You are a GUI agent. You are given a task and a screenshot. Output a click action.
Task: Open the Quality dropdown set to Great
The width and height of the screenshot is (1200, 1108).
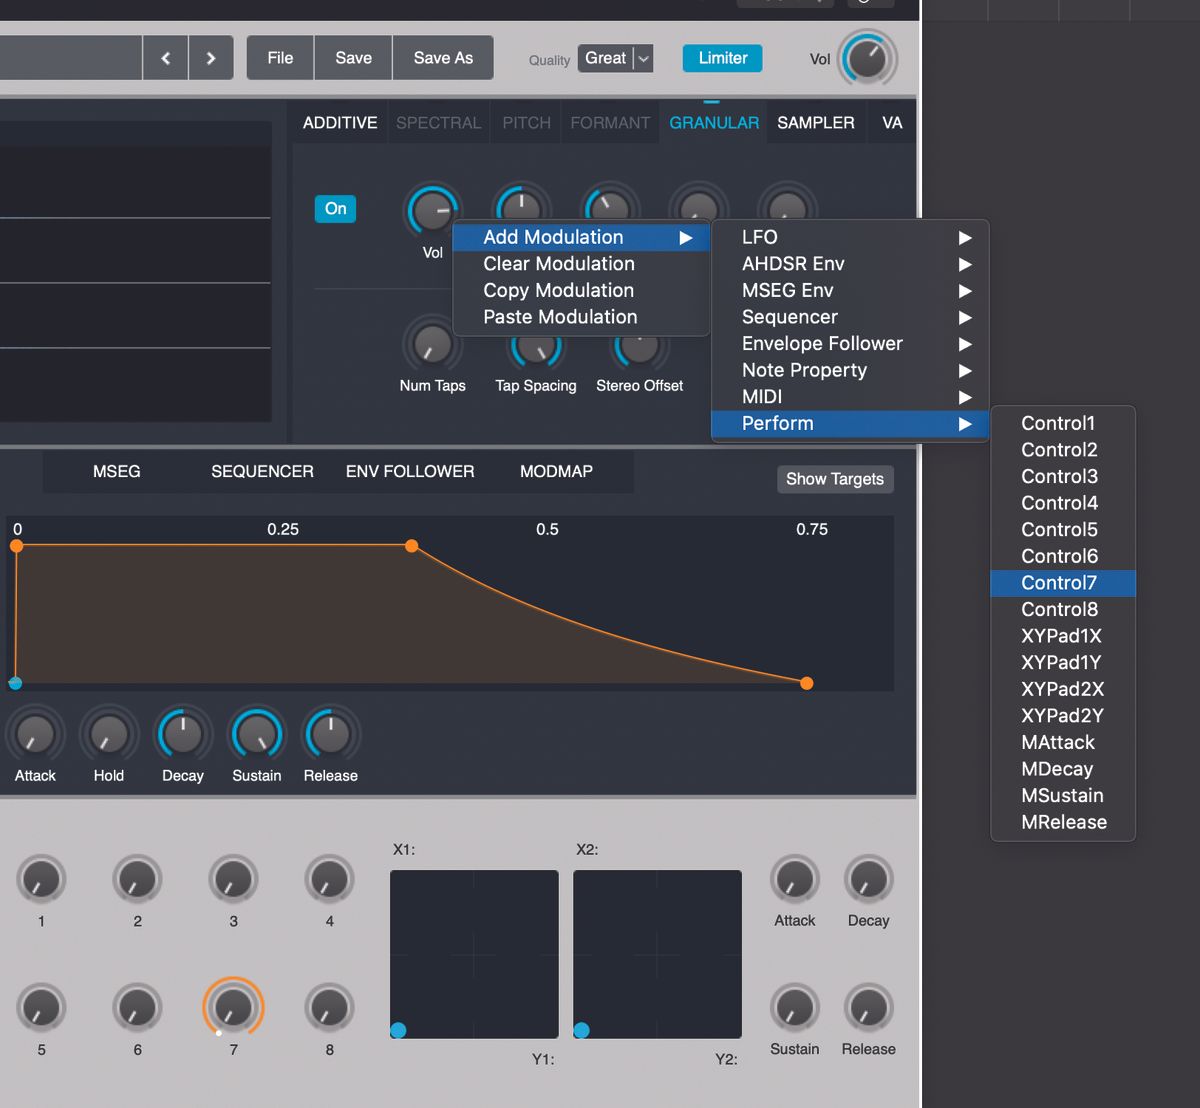tap(614, 58)
